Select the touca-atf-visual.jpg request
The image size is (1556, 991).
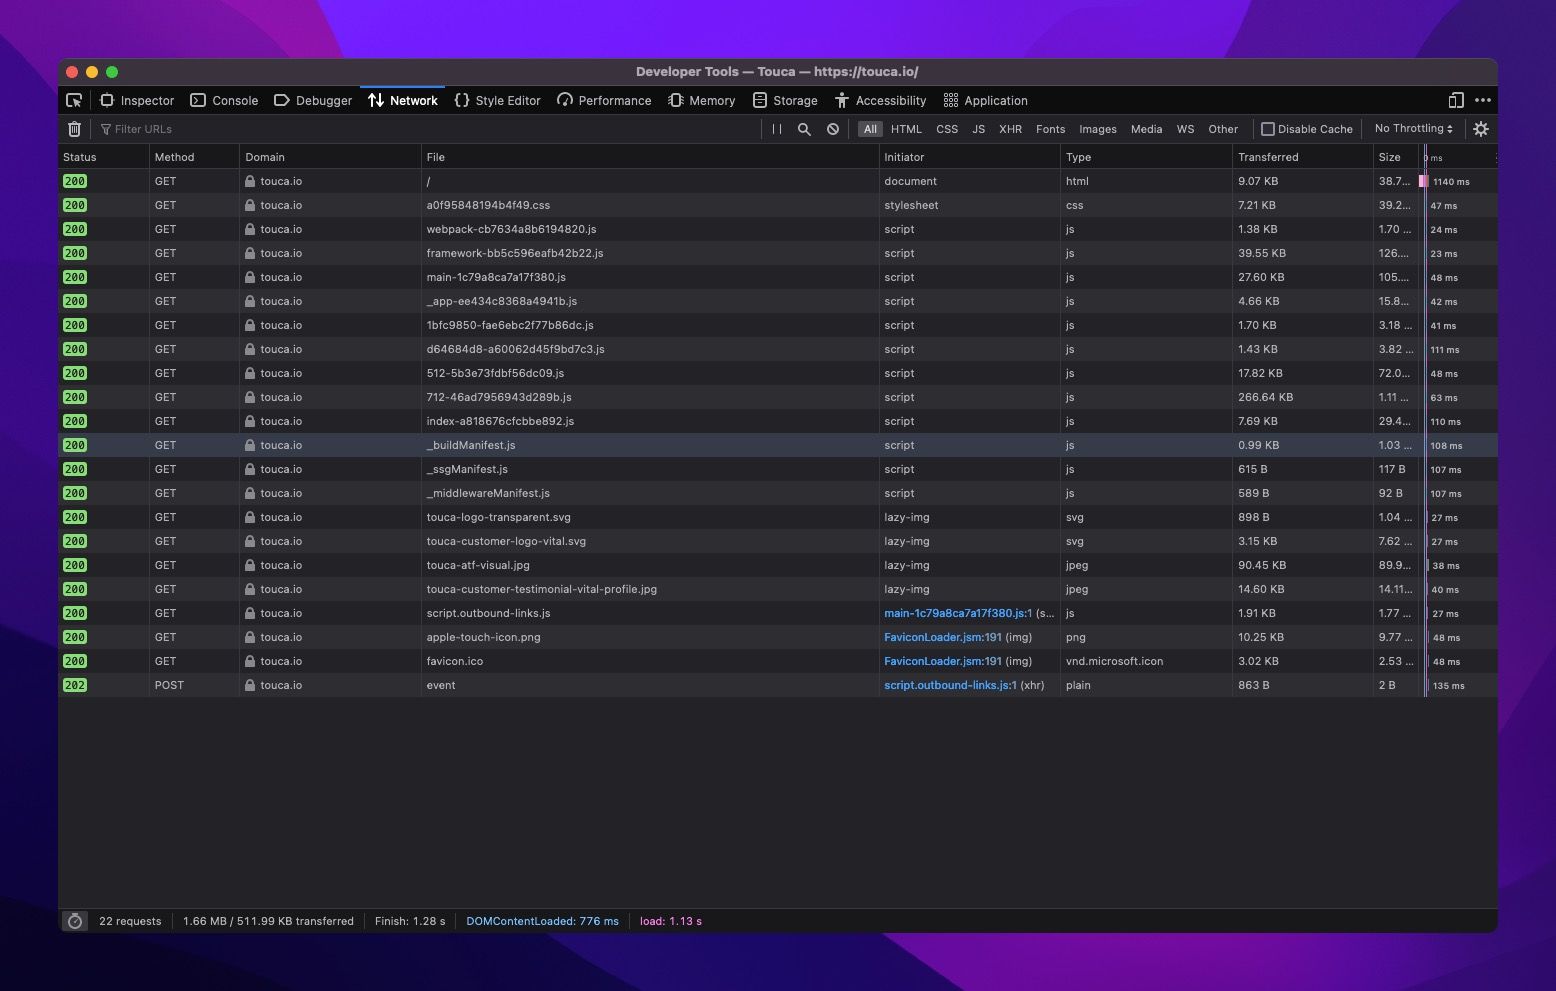point(778,565)
